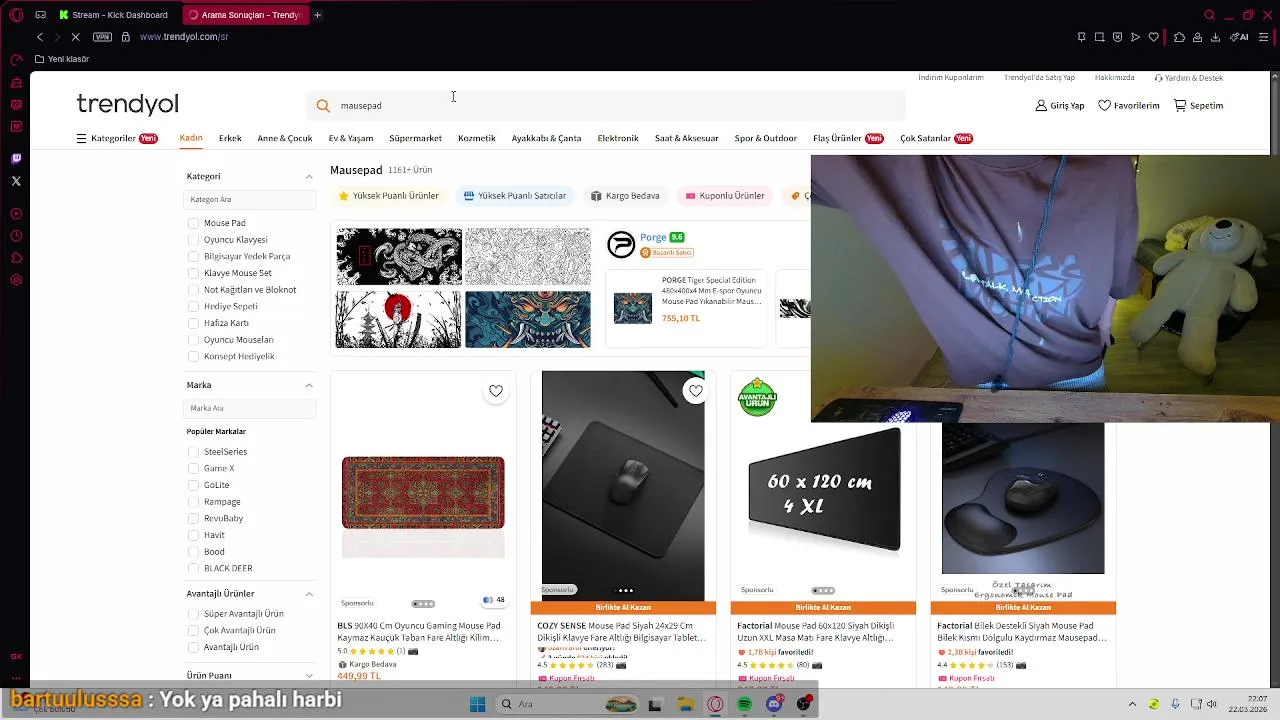Open OBS Studio from the taskbar
1280x720 pixels.
point(804,704)
